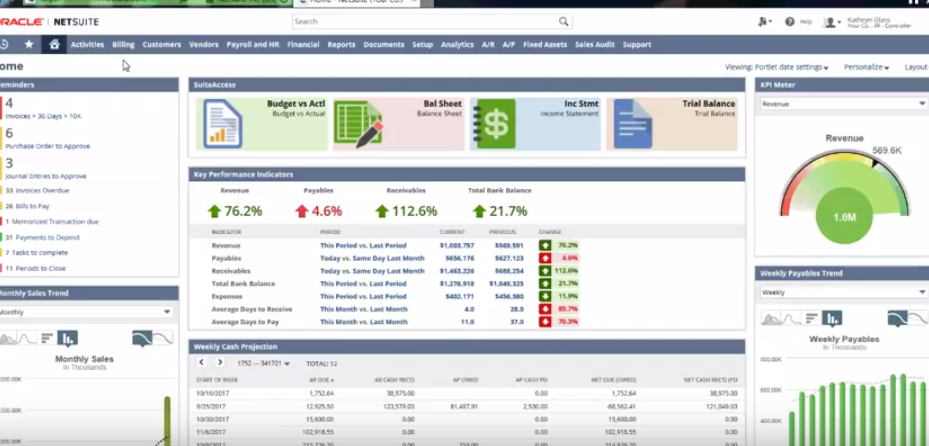
Task: Open the Customers menu
Action: click(162, 44)
